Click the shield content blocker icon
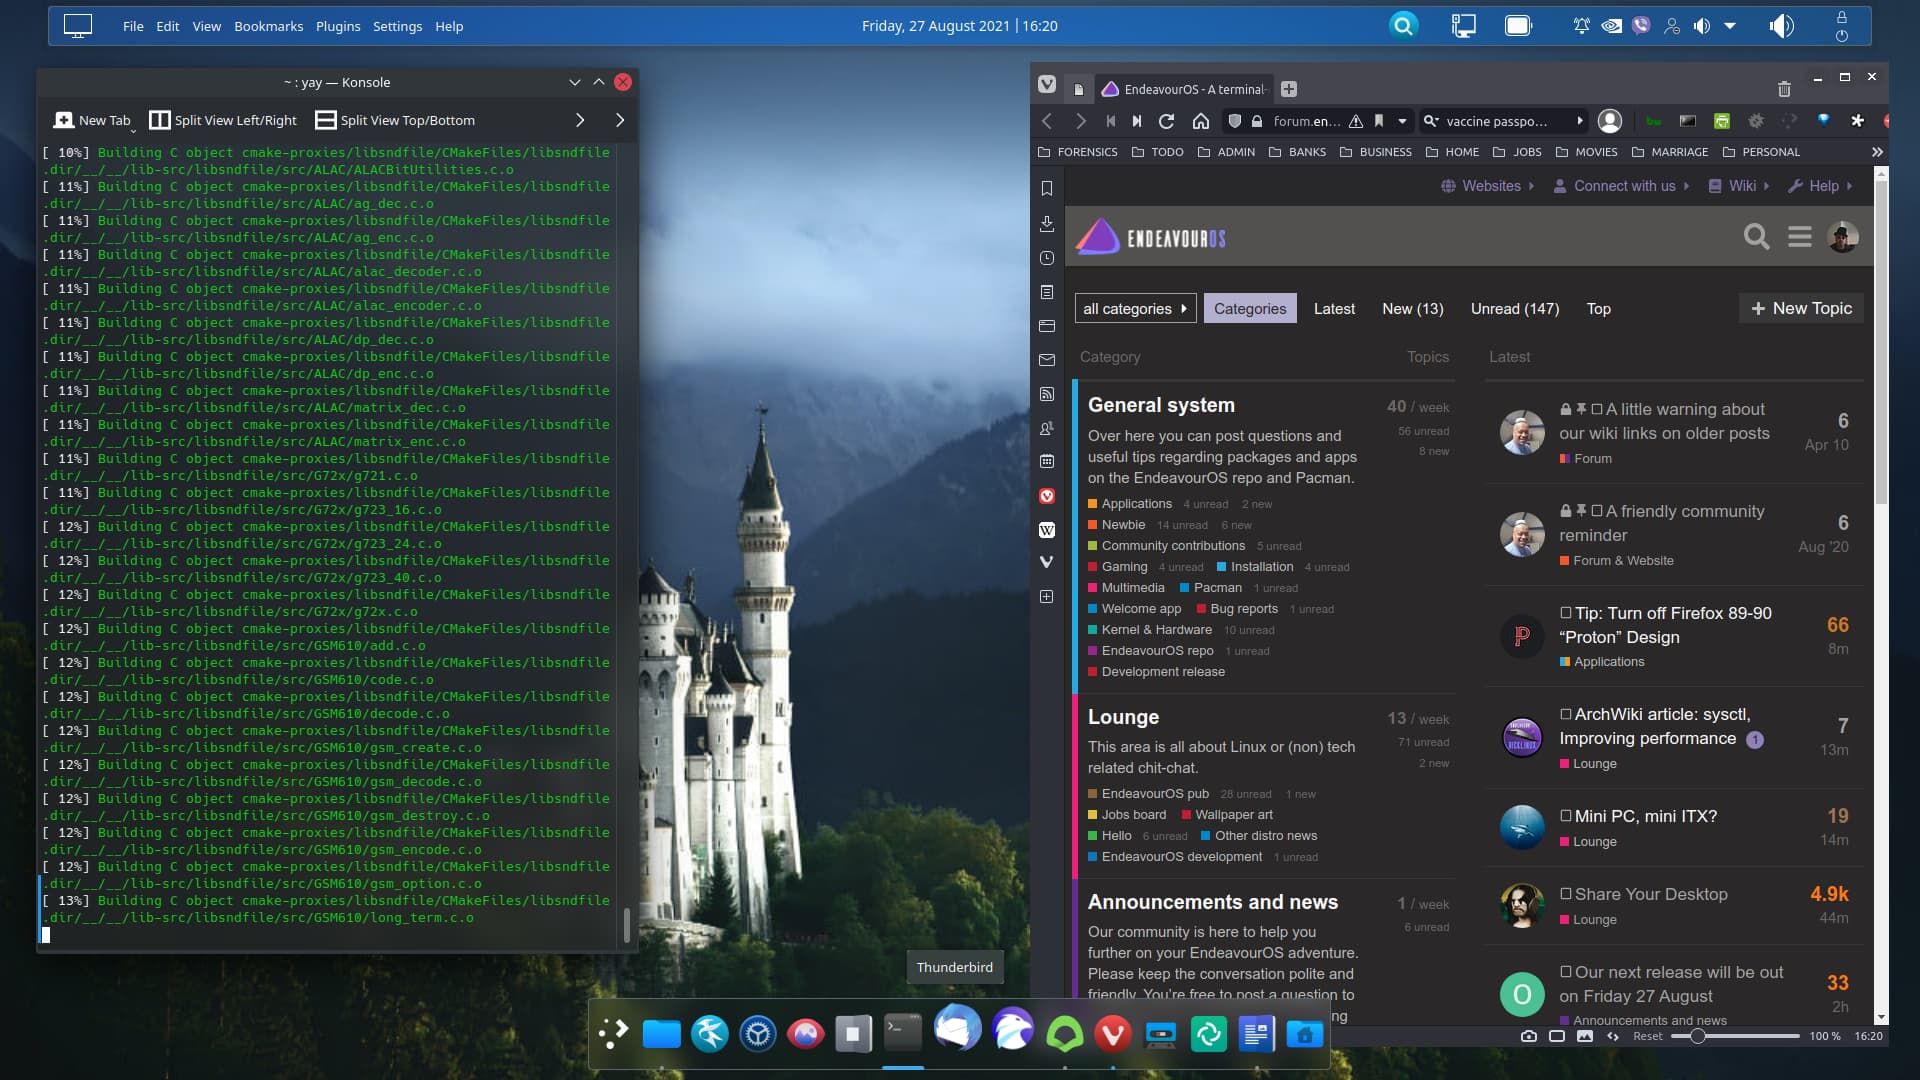This screenshot has height=1080, width=1920. [1235, 121]
